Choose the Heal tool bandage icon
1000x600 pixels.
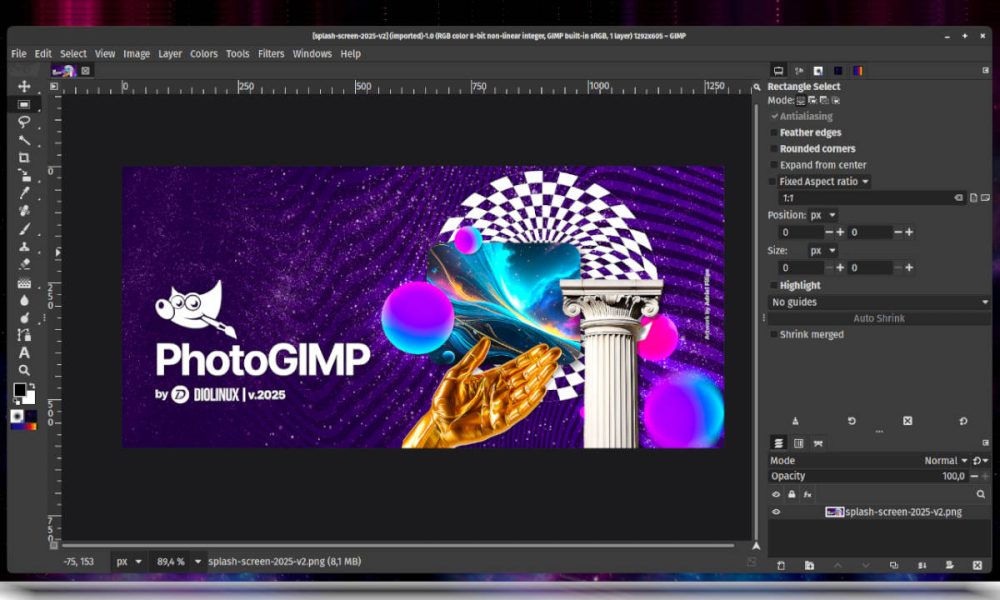[x=24, y=211]
